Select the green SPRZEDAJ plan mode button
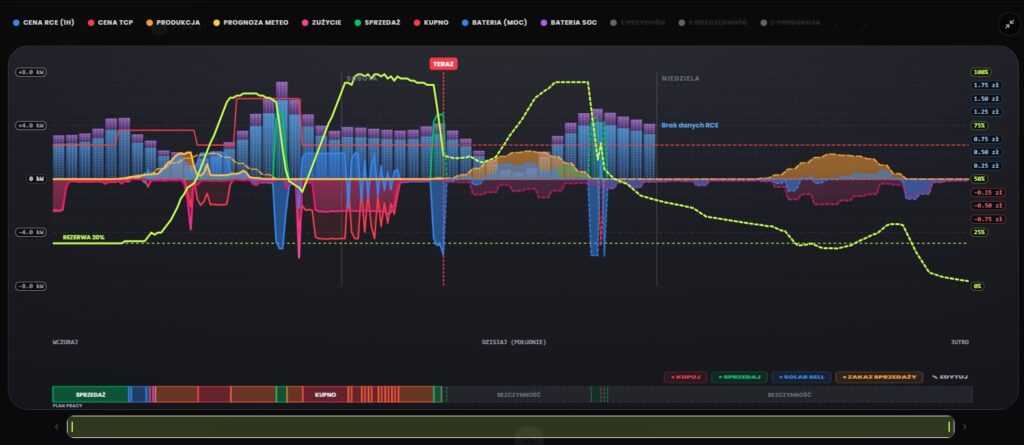The image size is (1024, 445). coord(739,377)
